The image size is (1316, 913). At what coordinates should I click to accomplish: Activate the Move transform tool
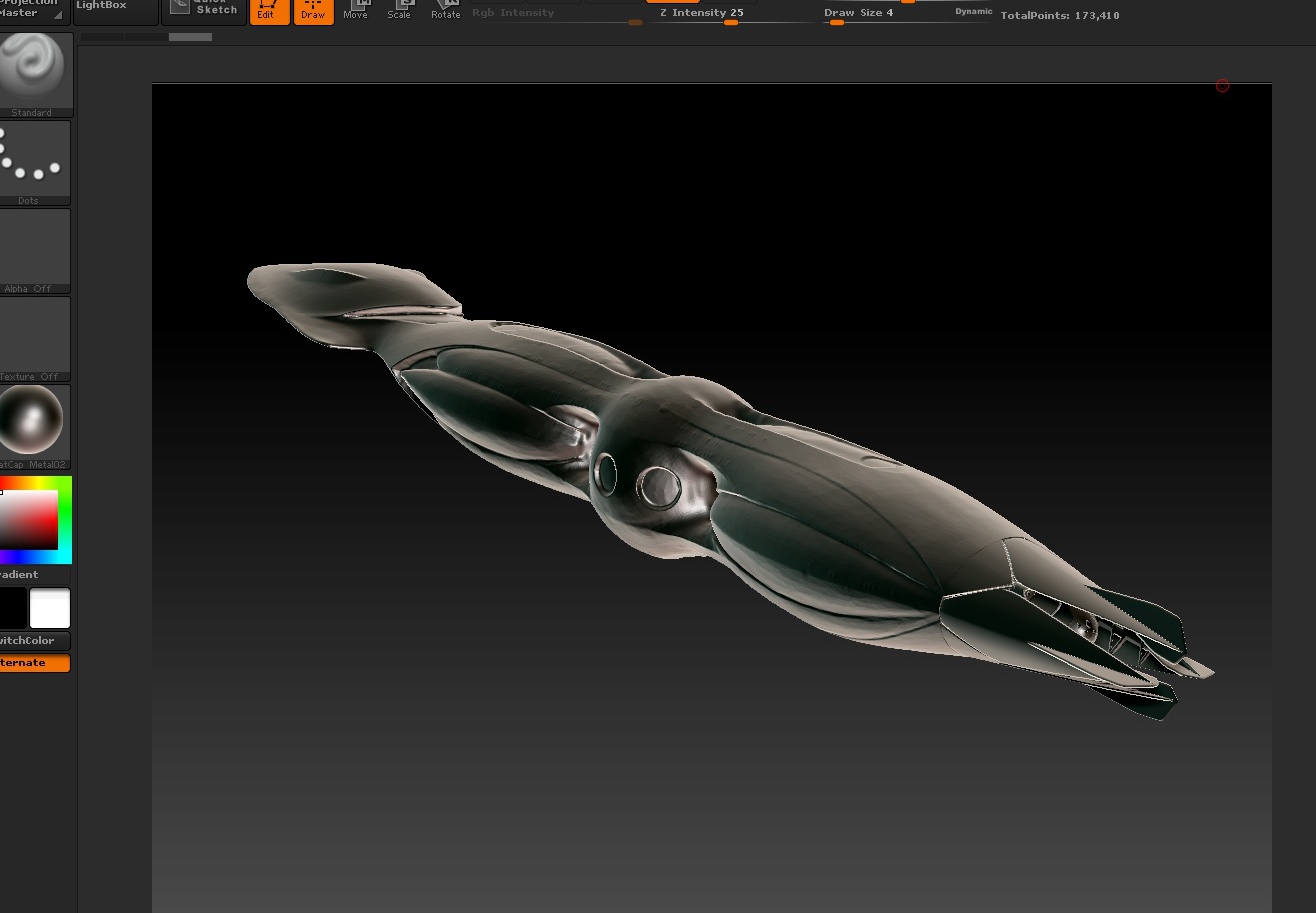click(356, 10)
